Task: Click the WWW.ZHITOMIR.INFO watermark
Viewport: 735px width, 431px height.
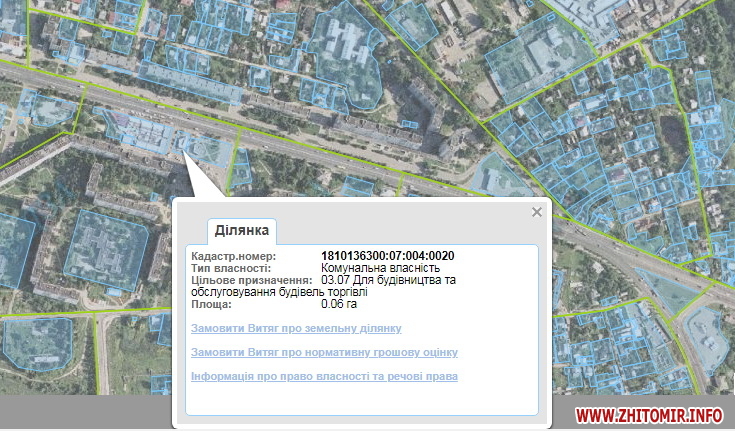Action: [649, 414]
